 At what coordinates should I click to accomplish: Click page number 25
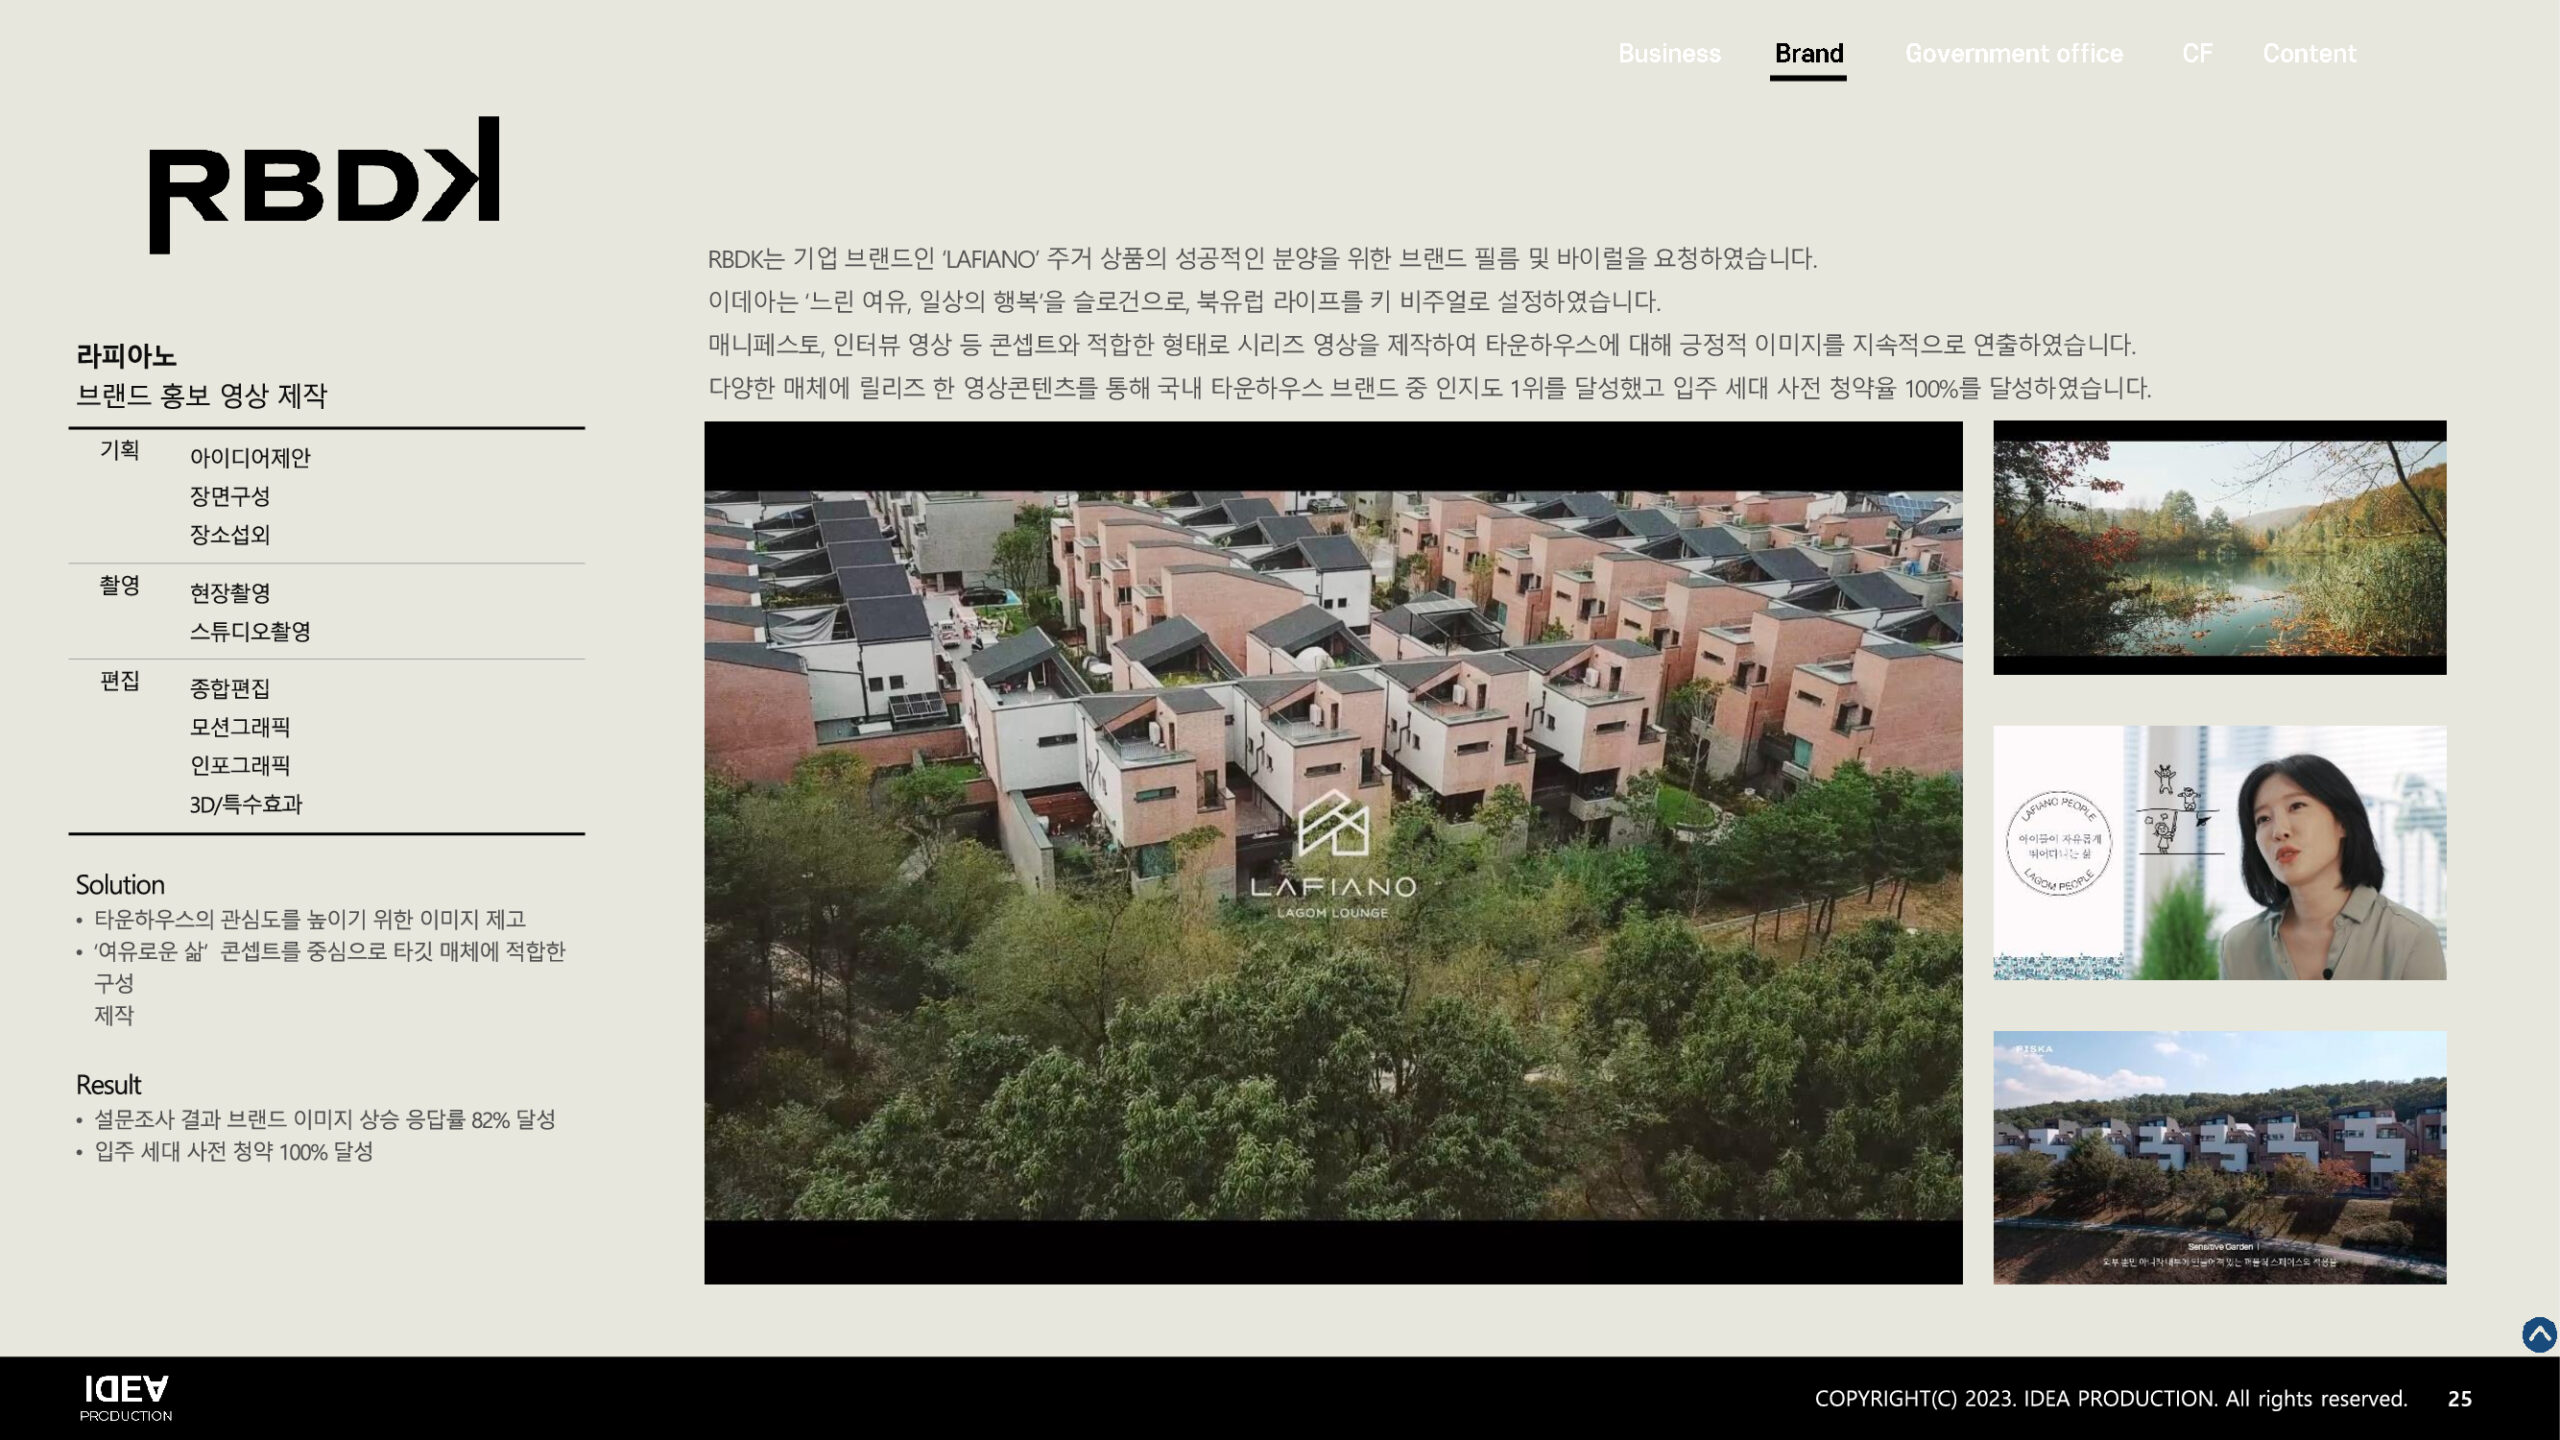(2459, 1399)
